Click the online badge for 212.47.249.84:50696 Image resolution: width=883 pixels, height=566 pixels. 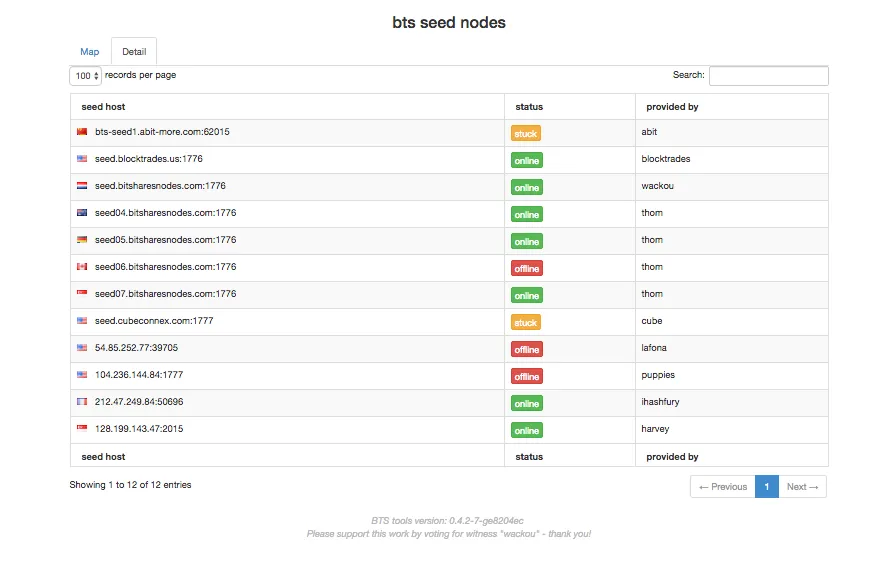527,404
